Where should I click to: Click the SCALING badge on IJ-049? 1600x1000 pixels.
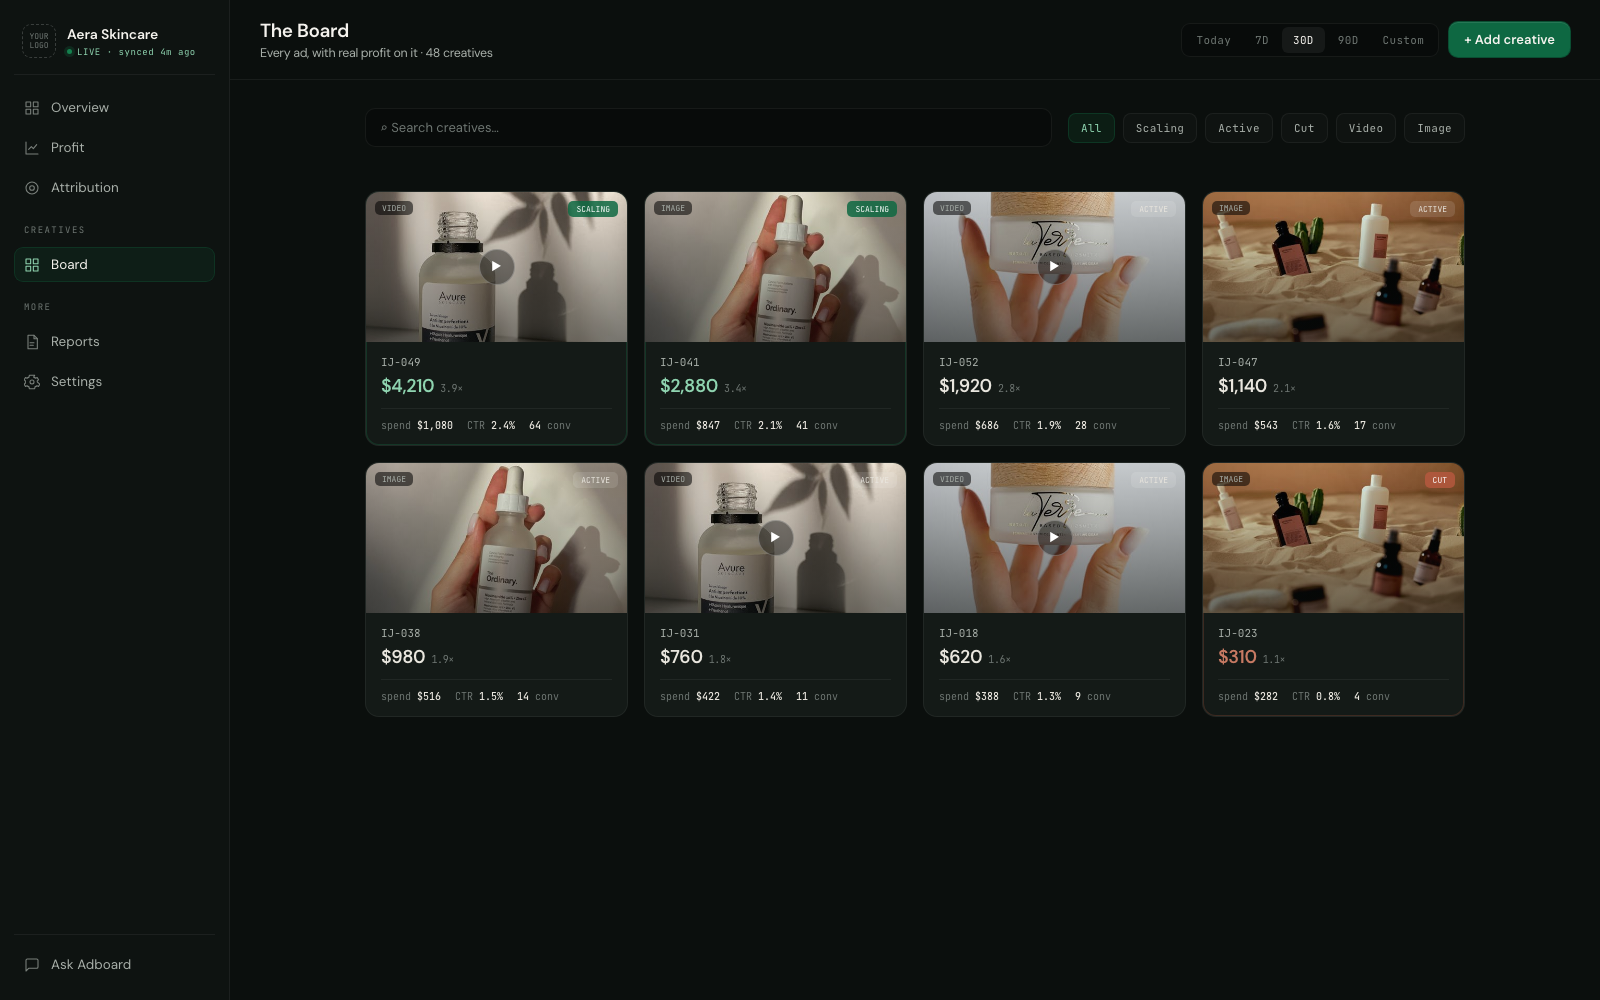(x=593, y=209)
